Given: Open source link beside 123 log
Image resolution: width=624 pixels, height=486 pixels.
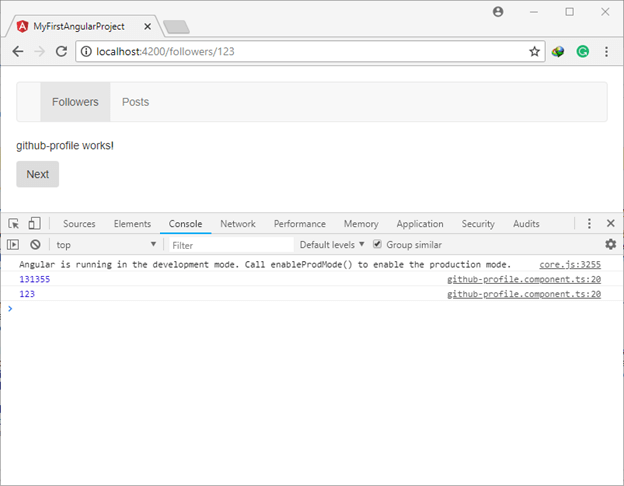Looking at the screenshot, I should tap(524, 294).
